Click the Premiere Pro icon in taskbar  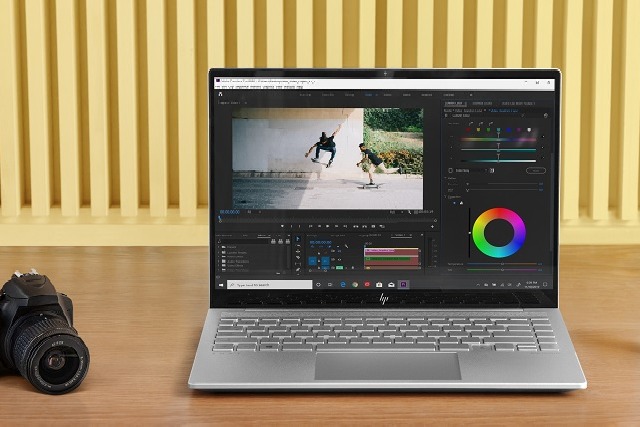pyautogui.click(x=405, y=284)
